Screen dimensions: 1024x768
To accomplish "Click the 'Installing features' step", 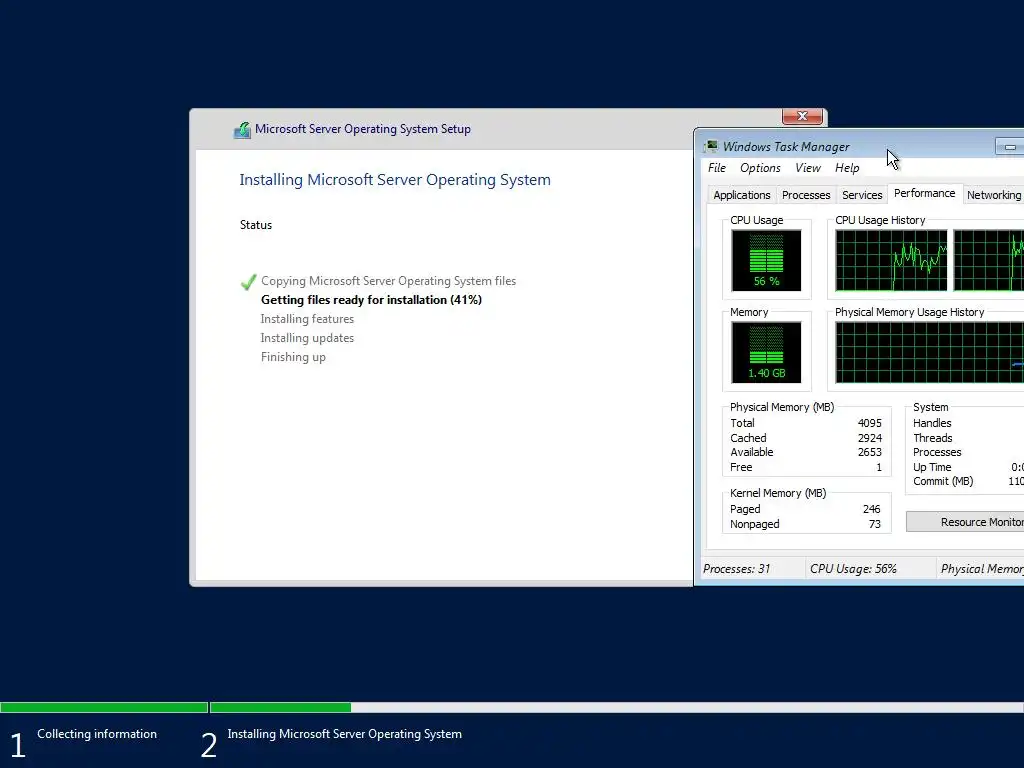I will (307, 319).
